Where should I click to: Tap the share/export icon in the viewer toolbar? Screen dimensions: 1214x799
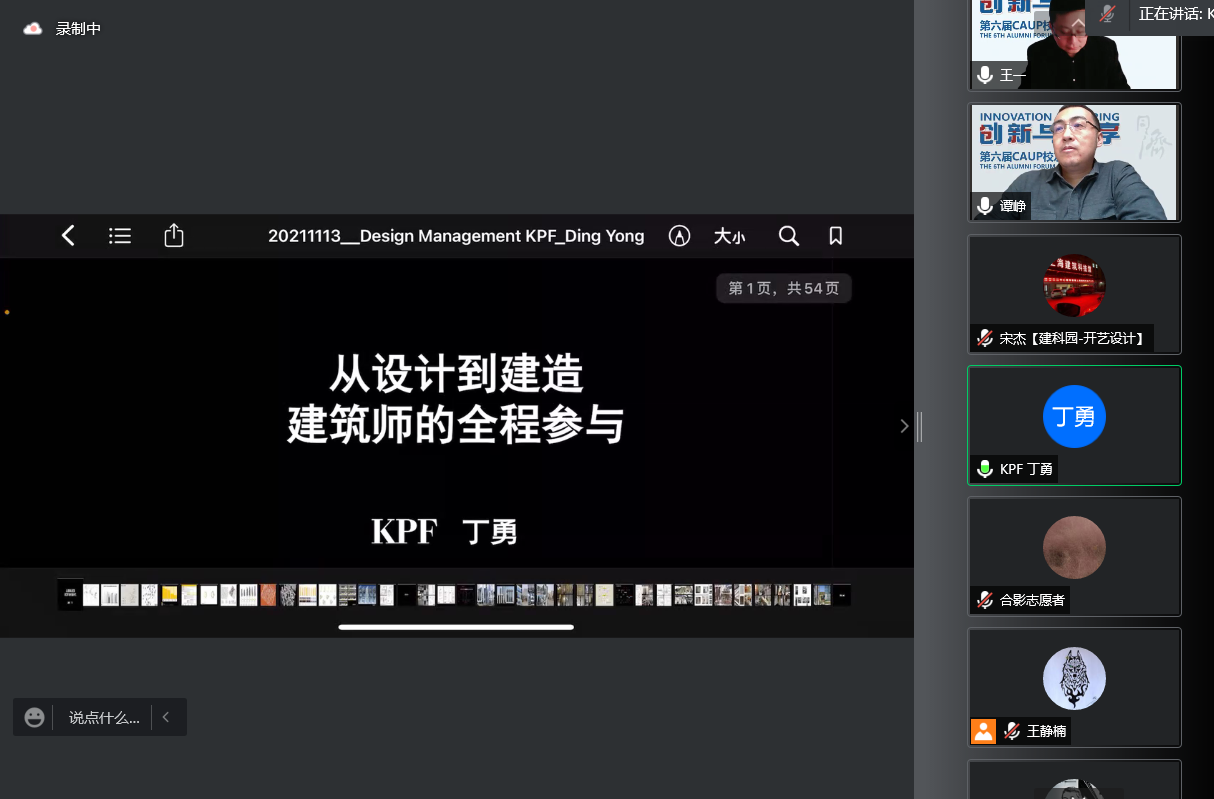coord(174,235)
